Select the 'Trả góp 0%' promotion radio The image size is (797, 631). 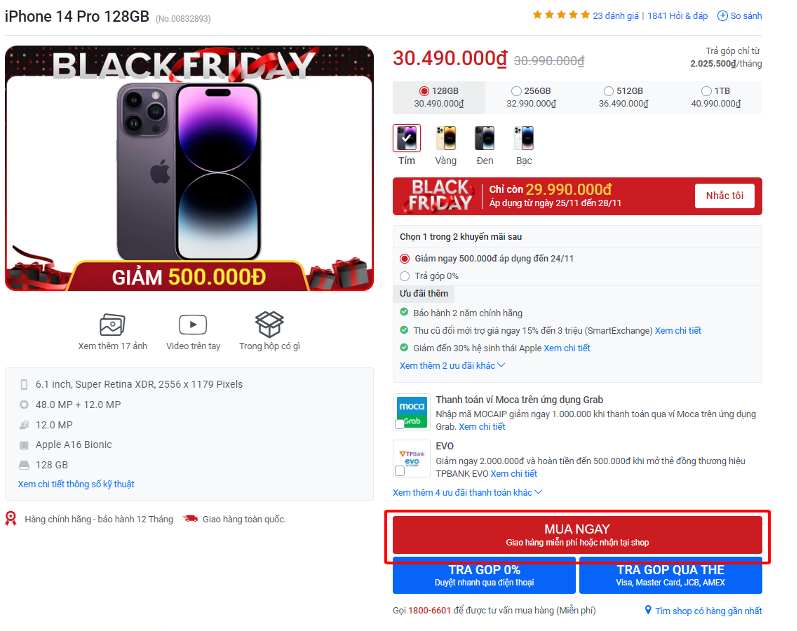coord(405,276)
